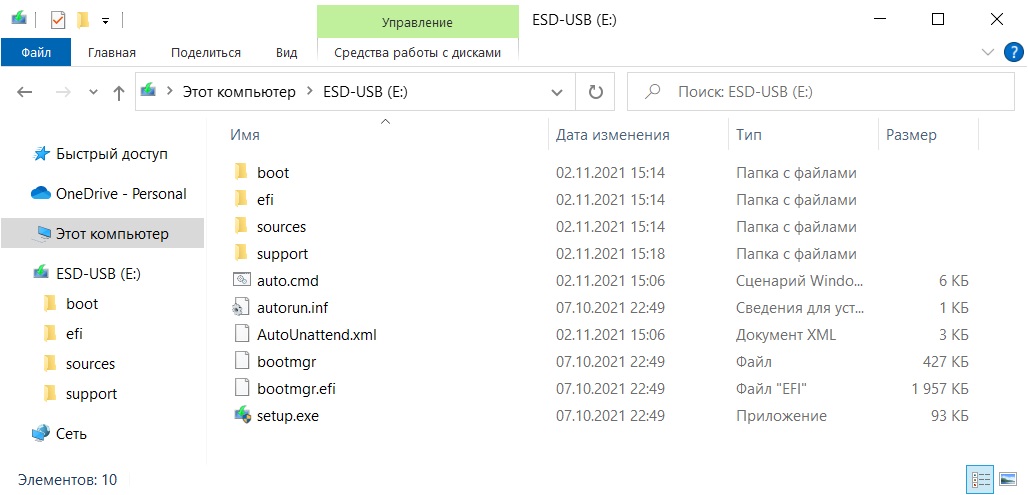Switch to the Вид tab
Image resolution: width=1028 pixels, height=495 pixels.
pos(286,52)
